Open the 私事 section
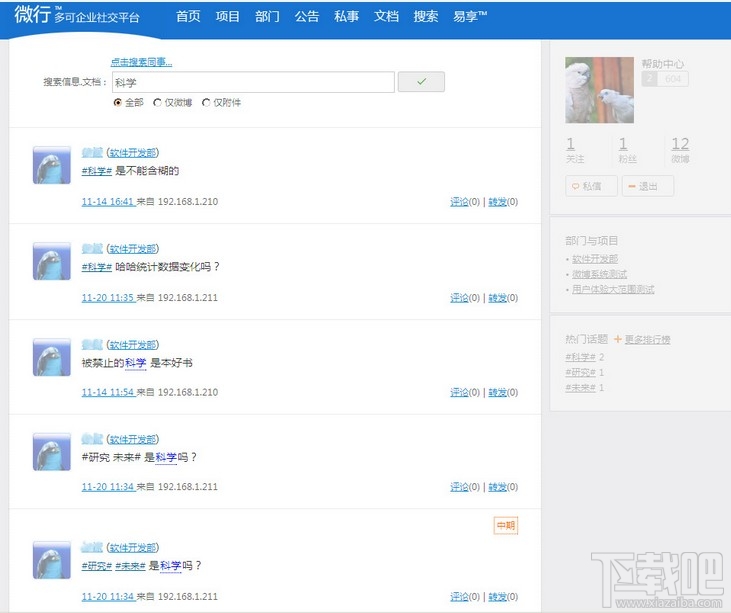This screenshot has width=731, height=613. 346,16
